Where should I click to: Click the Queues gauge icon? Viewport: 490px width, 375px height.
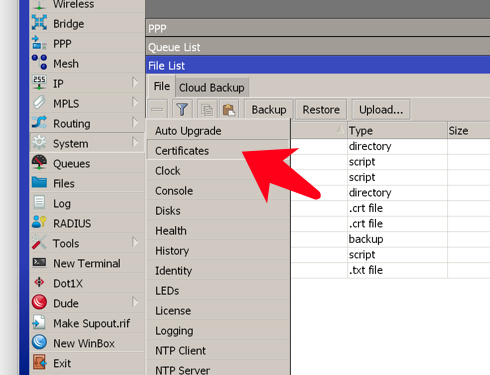[x=39, y=163]
